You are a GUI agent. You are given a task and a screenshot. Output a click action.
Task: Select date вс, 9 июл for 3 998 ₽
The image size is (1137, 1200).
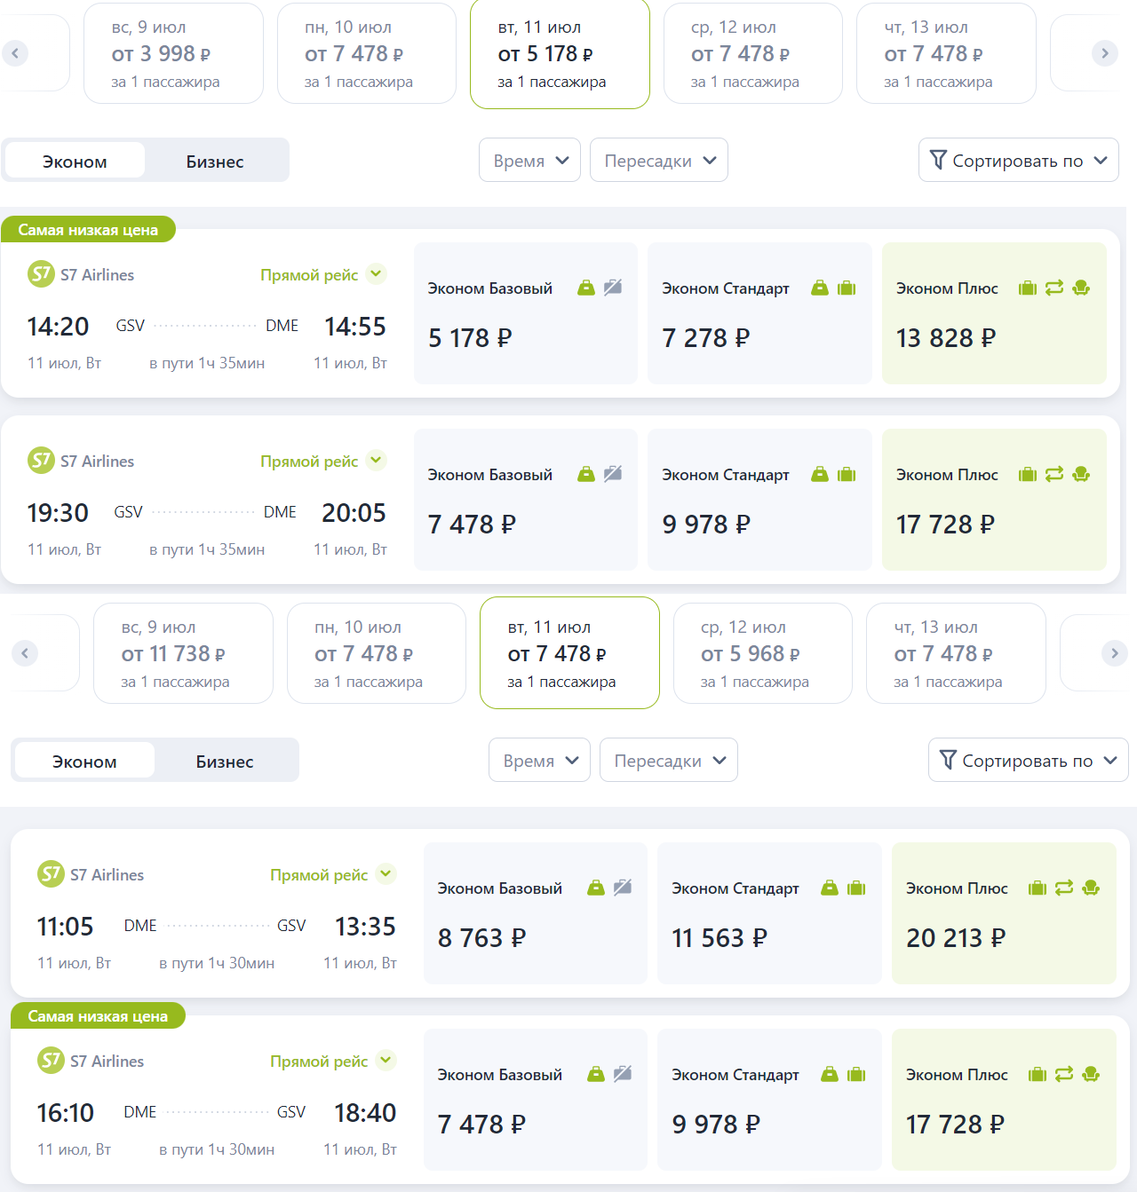(x=173, y=54)
